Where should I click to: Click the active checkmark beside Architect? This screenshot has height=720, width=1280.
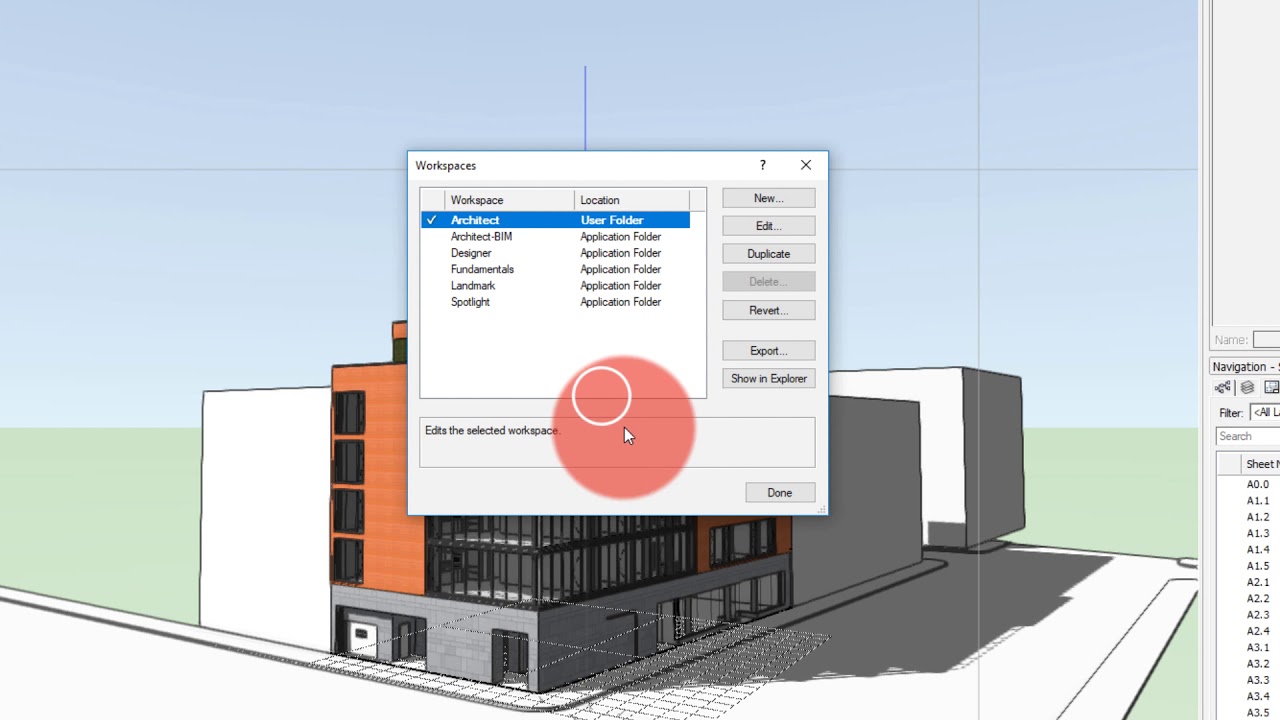pyautogui.click(x=431, y=220)
